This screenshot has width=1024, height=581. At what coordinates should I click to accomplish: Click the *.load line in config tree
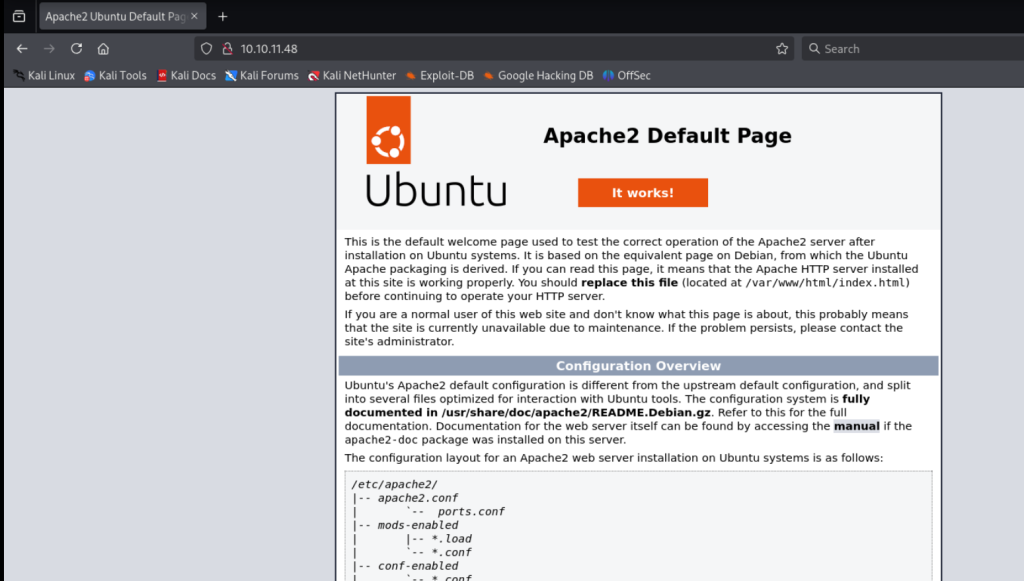tap(451, 539)
